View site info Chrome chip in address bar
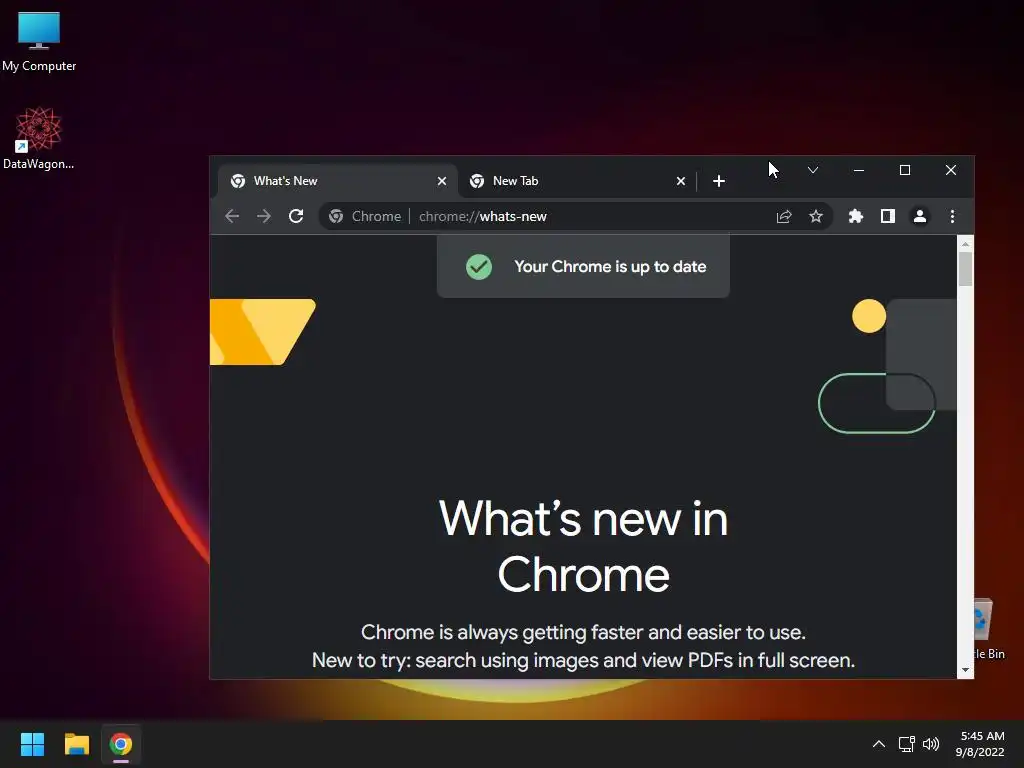 (x=366, y=216)
